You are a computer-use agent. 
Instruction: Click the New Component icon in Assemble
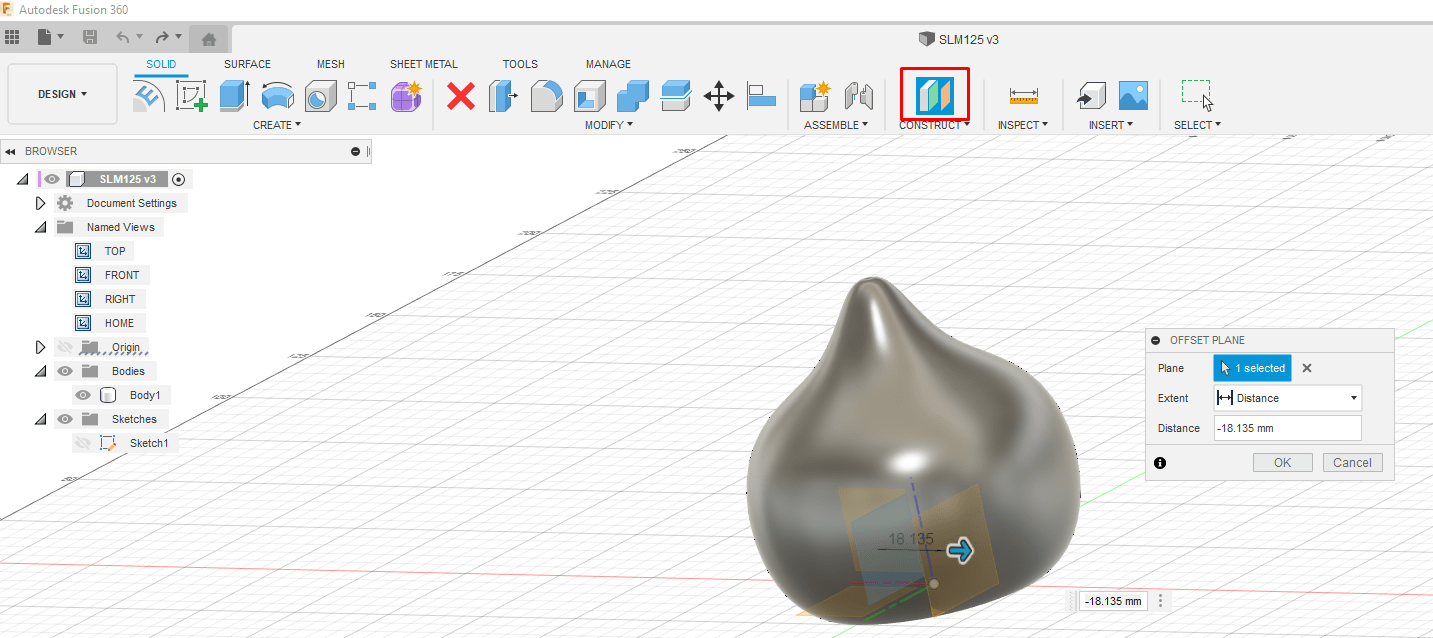(815, 97)
